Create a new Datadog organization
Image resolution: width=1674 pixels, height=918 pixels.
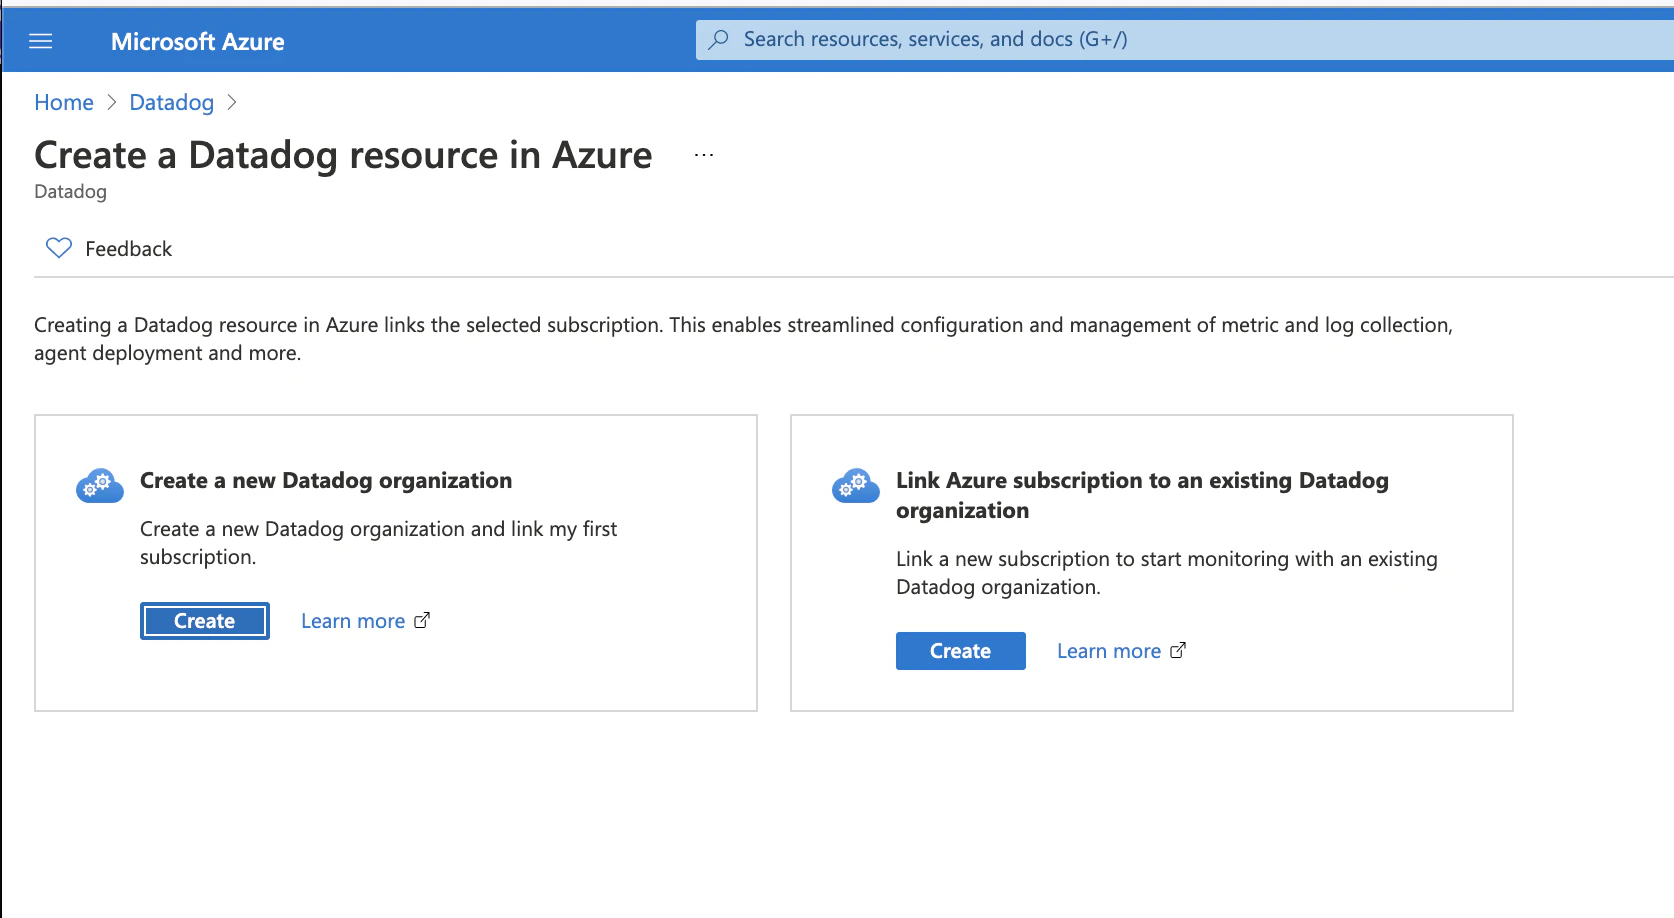(x=205, y=621)
